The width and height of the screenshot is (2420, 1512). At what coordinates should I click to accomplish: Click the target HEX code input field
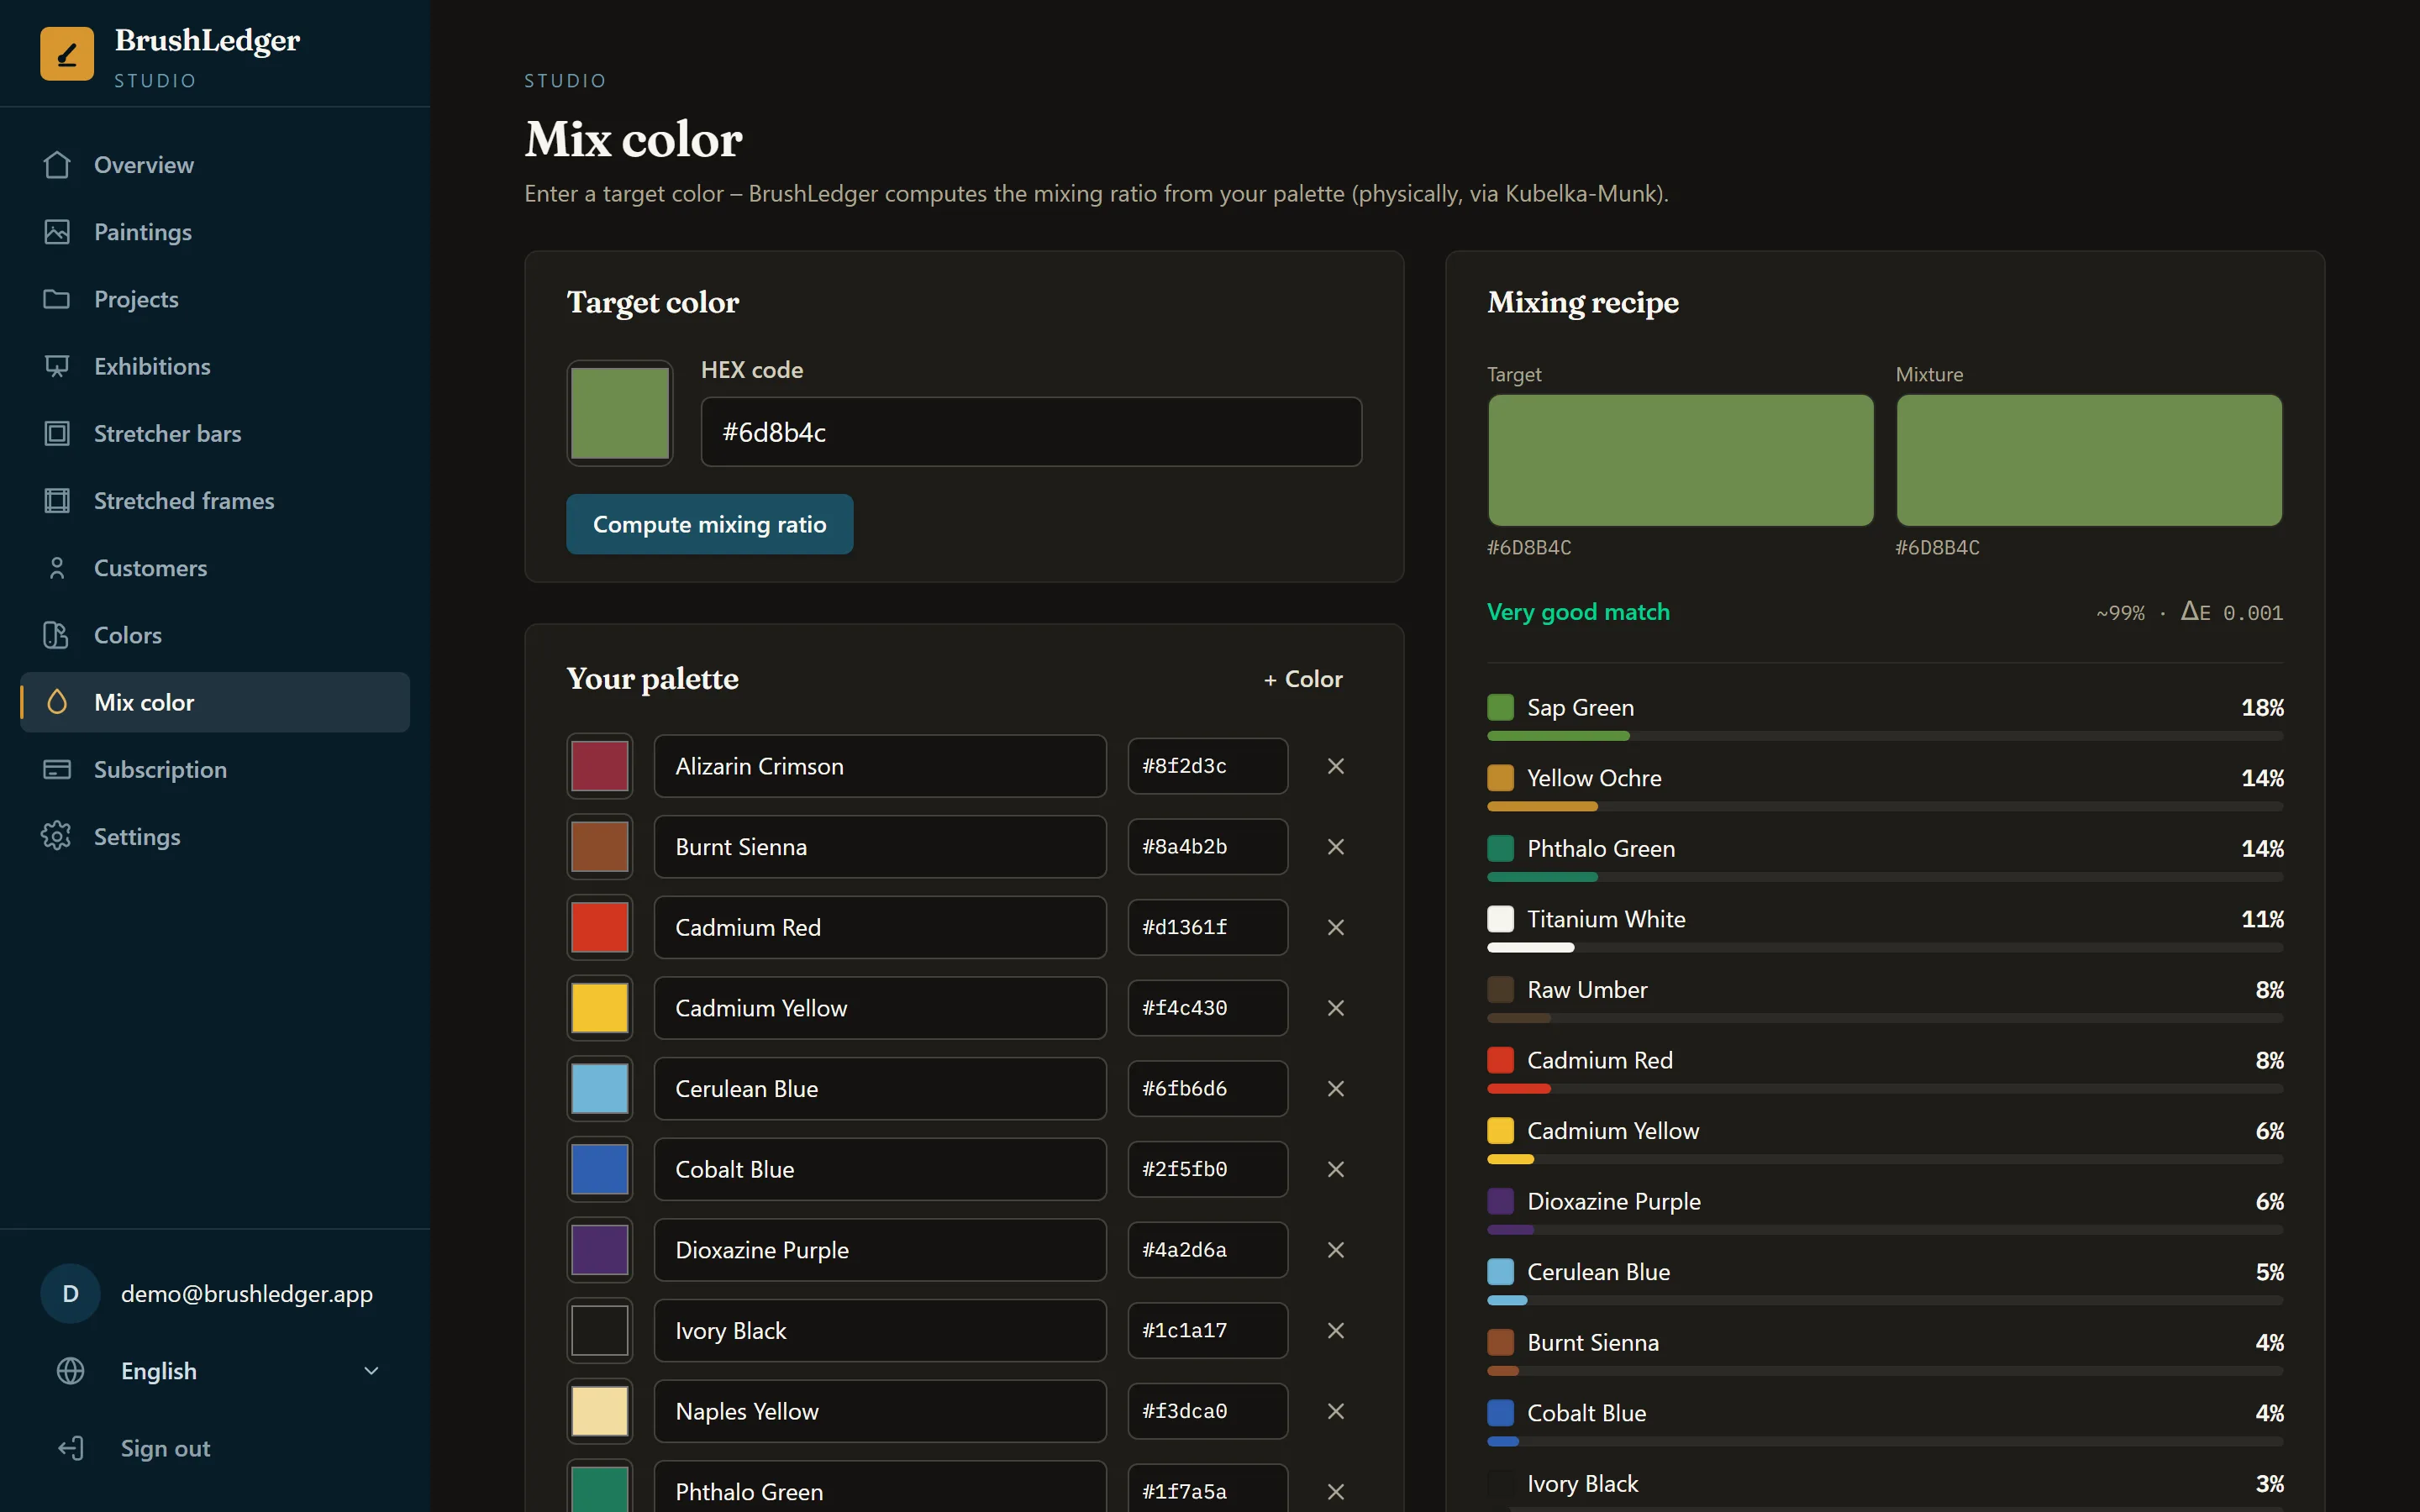pyautogui.click(x=1031, y=432)
